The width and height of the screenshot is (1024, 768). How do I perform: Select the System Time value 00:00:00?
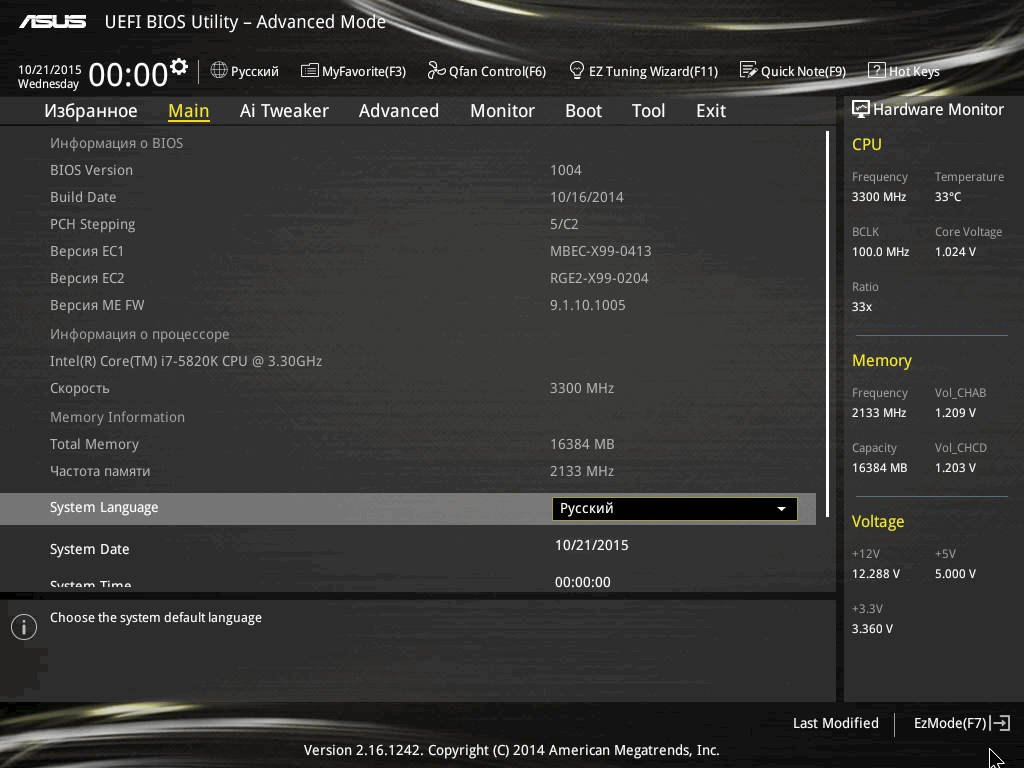[583, 582]
